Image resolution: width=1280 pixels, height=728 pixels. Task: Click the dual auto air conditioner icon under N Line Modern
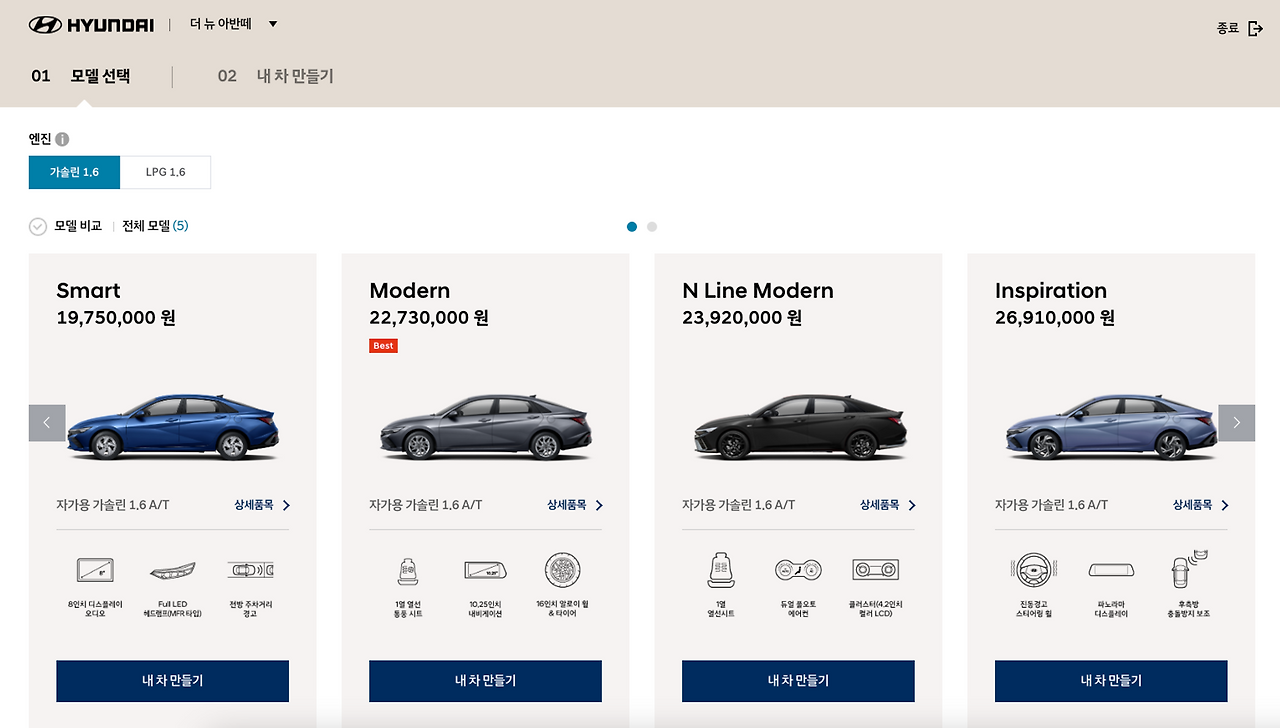pyautogui.click(x=798, y=570)
